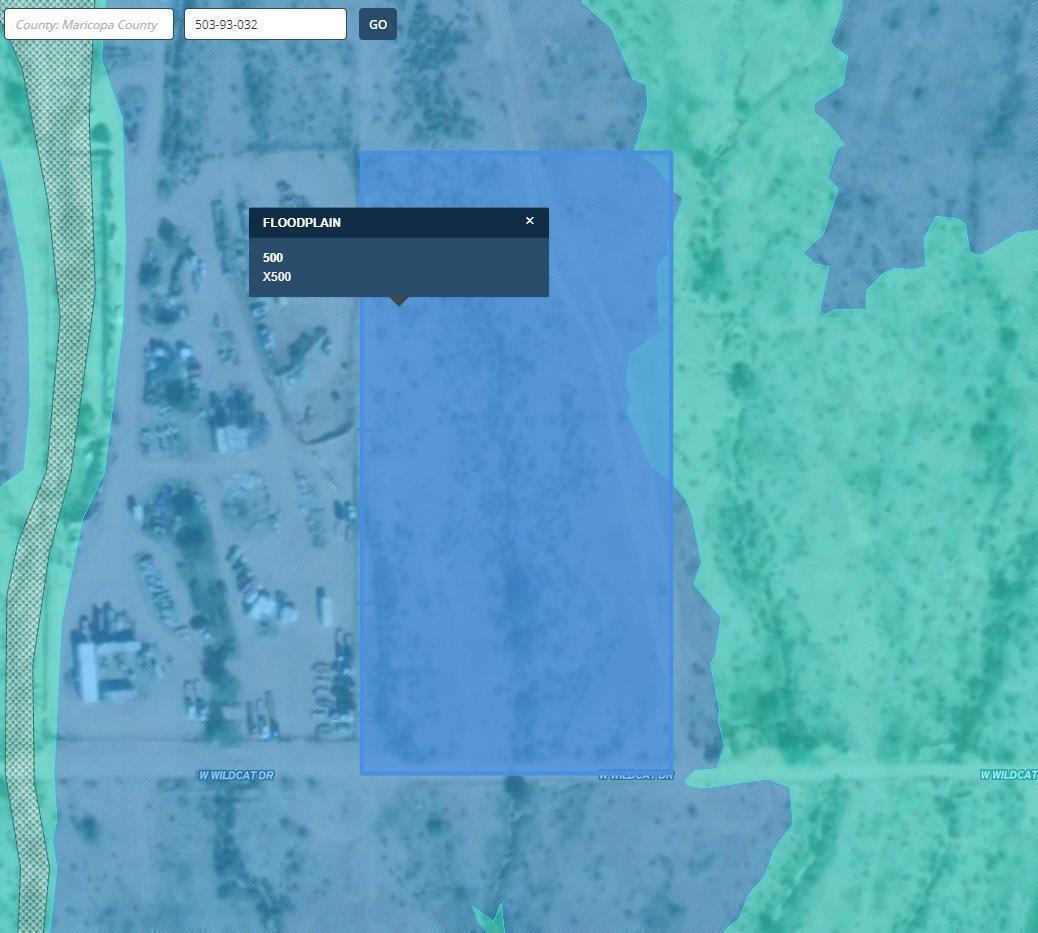Click the dark blue zone in upper-right corner
Screen dimensions: 1038x933
pyautogui.click(x=930, y=100)
